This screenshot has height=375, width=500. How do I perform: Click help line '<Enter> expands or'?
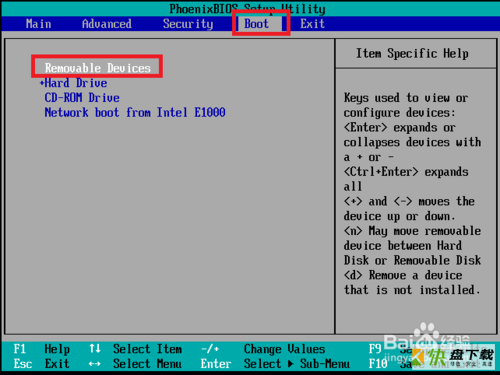[400, 127]
